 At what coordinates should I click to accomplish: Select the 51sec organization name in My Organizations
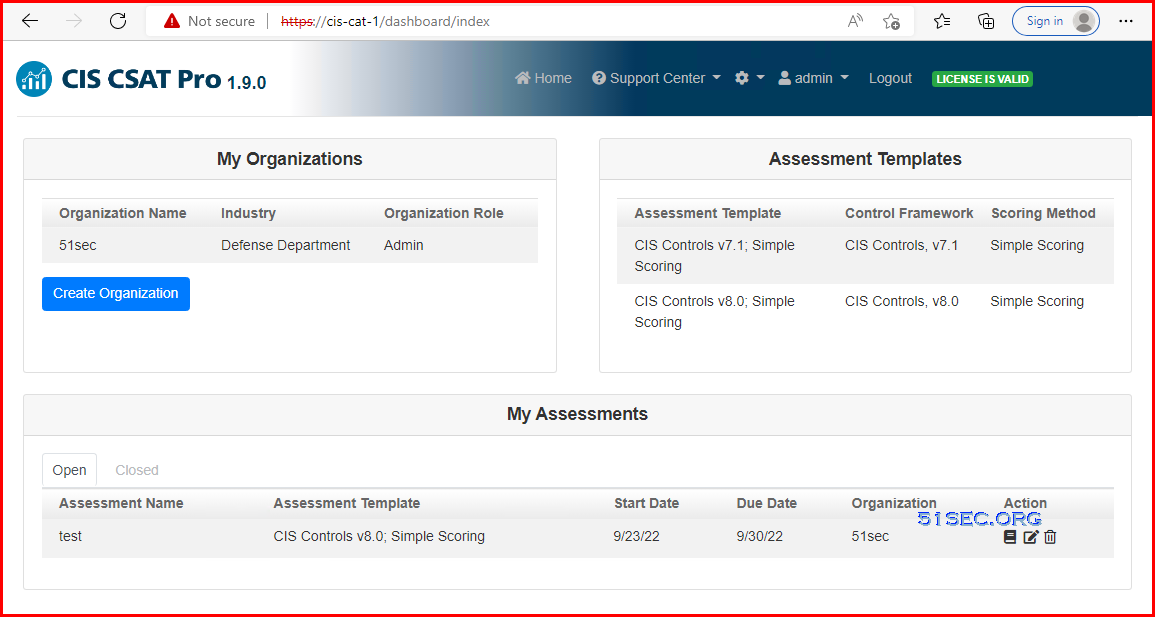tap(77, 245)
